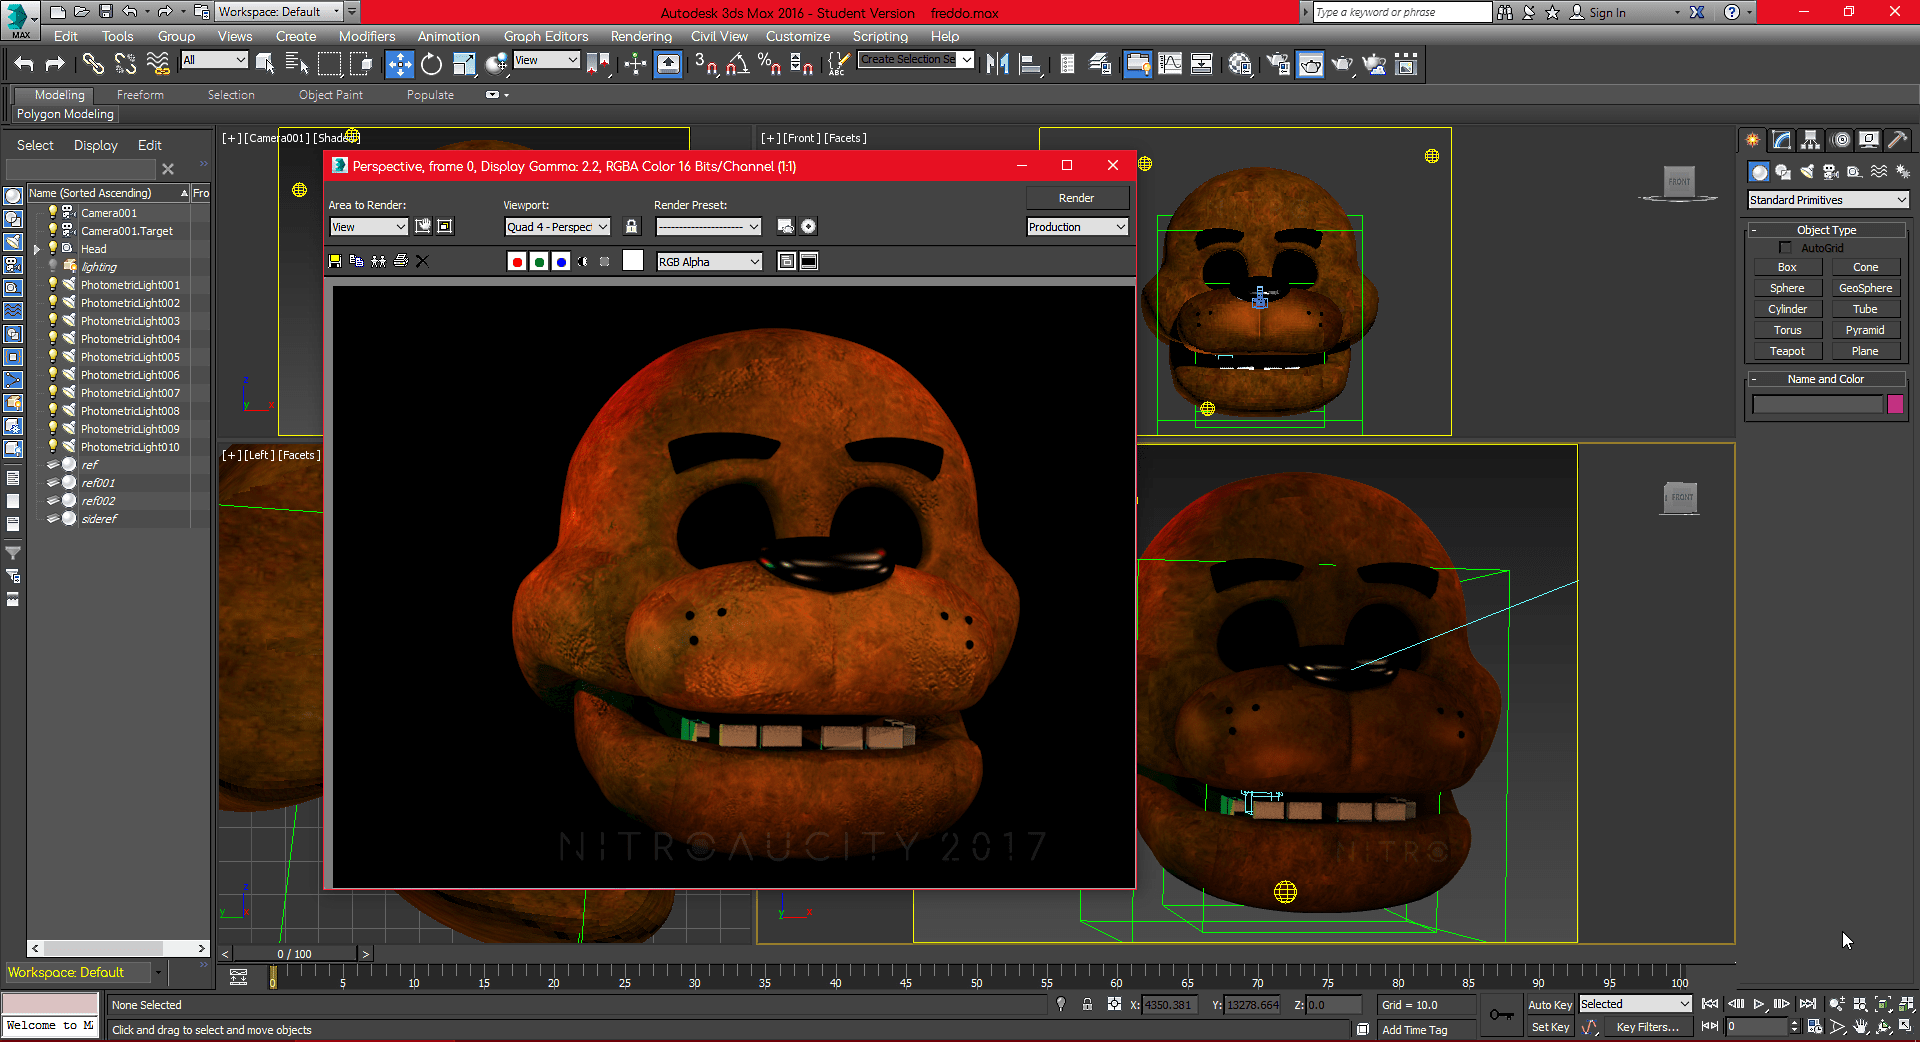Open the Selected key filter dropdown
The height and width of the screenshot is (1042, 1920).
coord(1635,1004)
